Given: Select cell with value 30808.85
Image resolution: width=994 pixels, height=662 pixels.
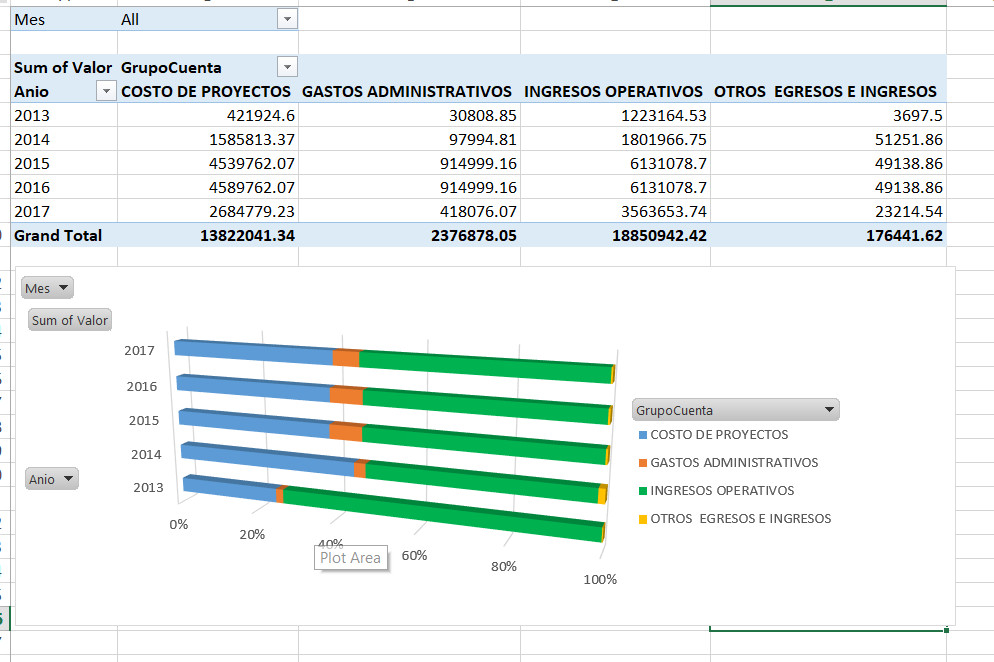Looking at the screenshot, I should click(x=410, y=115).
